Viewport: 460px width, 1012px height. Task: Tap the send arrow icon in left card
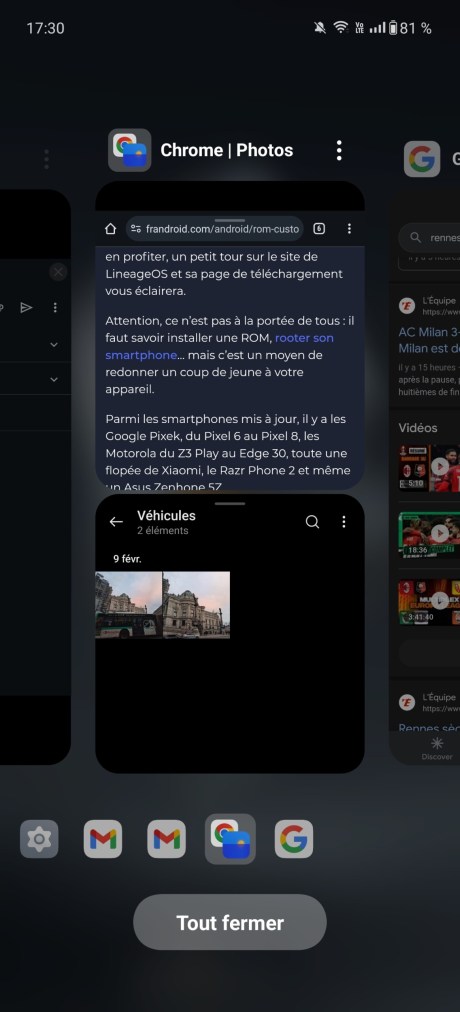[26, 307]
